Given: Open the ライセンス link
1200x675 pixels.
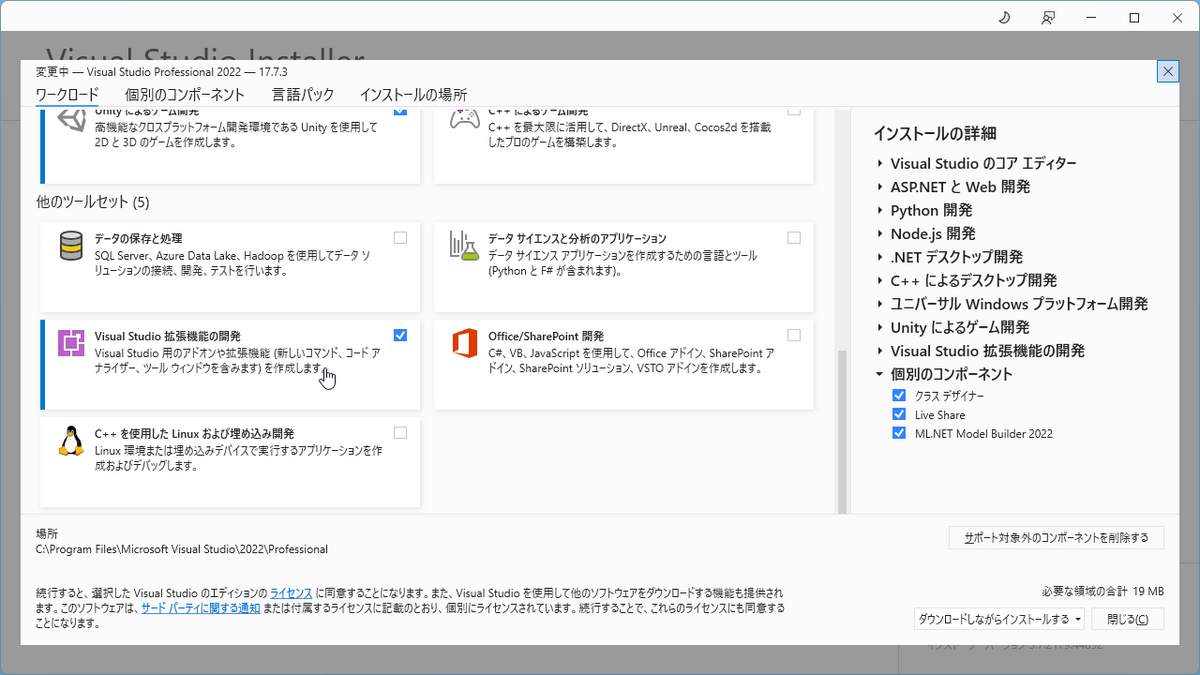Looking at the screenshot, I should 291,593.
